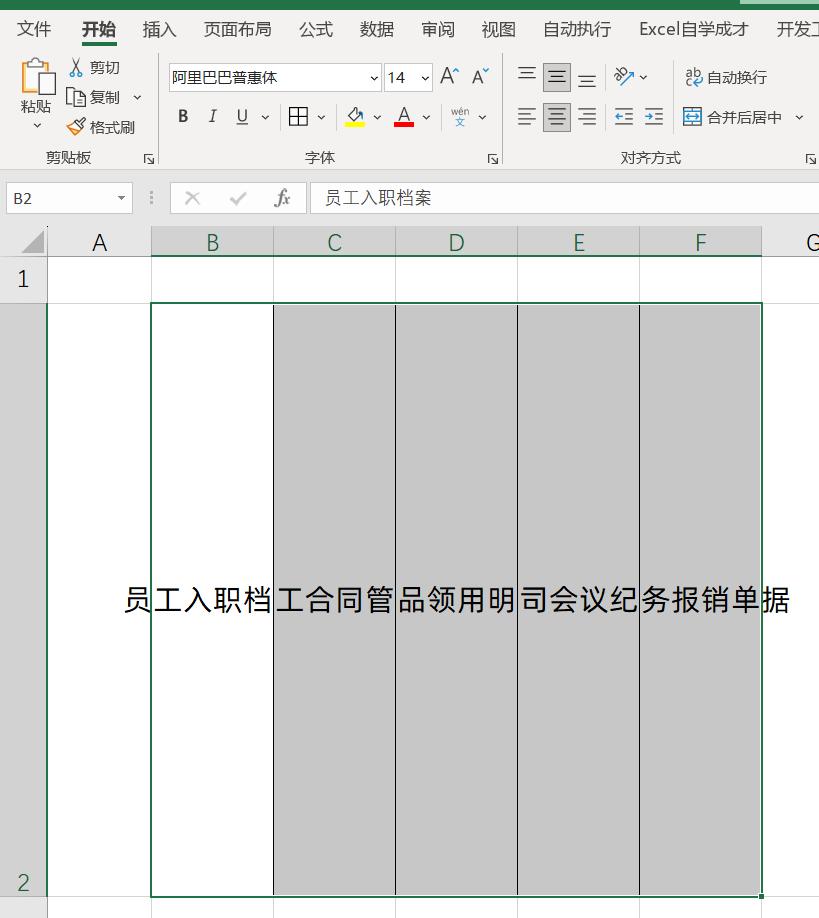
Task: Click the wén phonetic guide icon
Action: pos(460,117)
